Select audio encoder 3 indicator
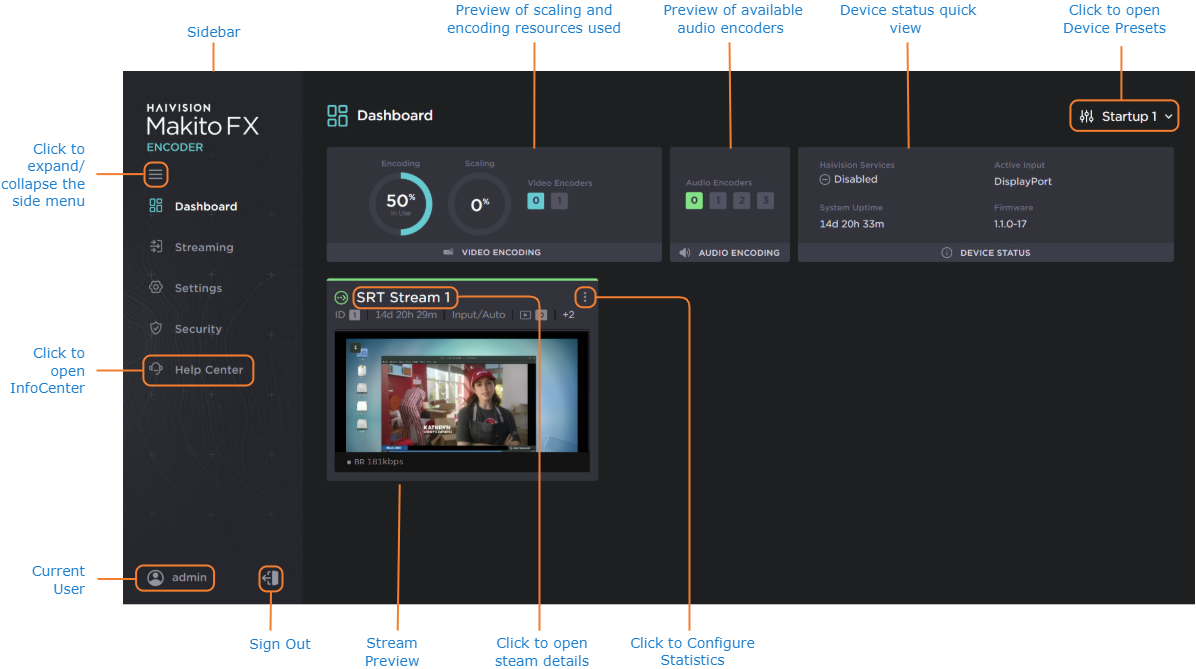 (765, 201)
